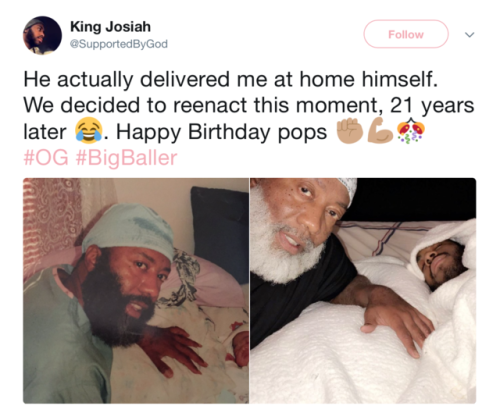The height and width of the screenshot is (413, 500).
Task: Click the party popper emoji
Action: (411, 130)
